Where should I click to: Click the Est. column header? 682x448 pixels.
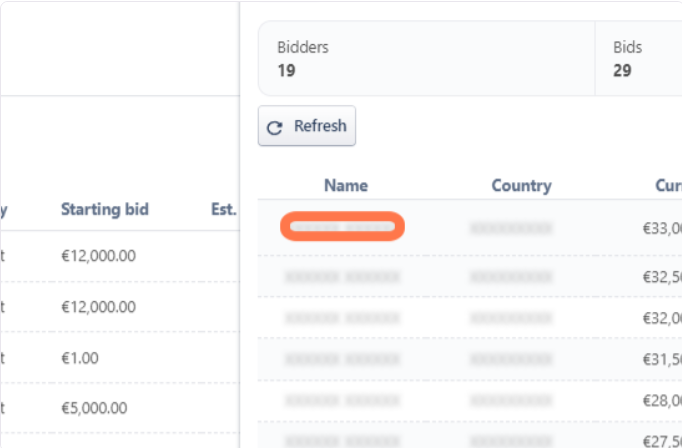pos(224,209)
